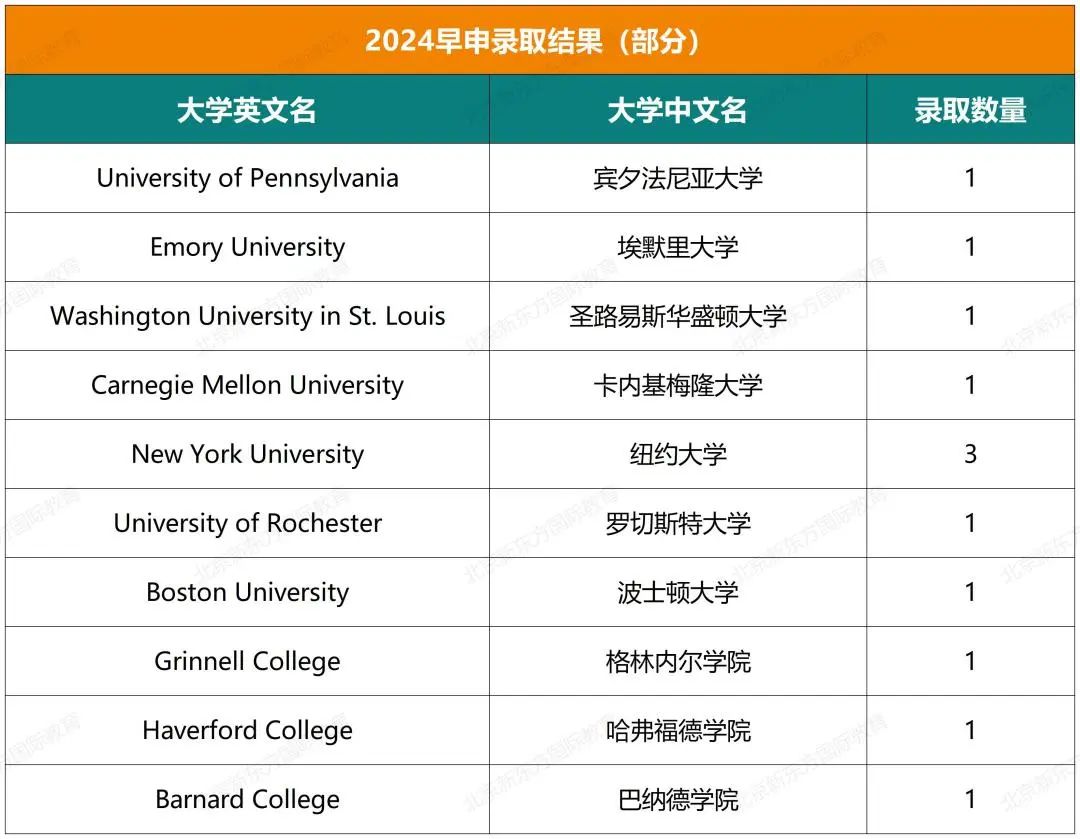Select the "Emory University" cell
This screenshot has height=839, width=1080.
coord(247,247)
